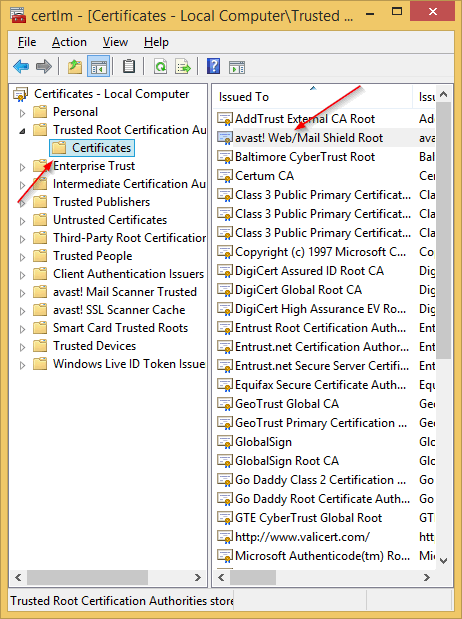Click the Refresh toolbar icon
This screenshot has height=619, width=462.
coord(160,66)
